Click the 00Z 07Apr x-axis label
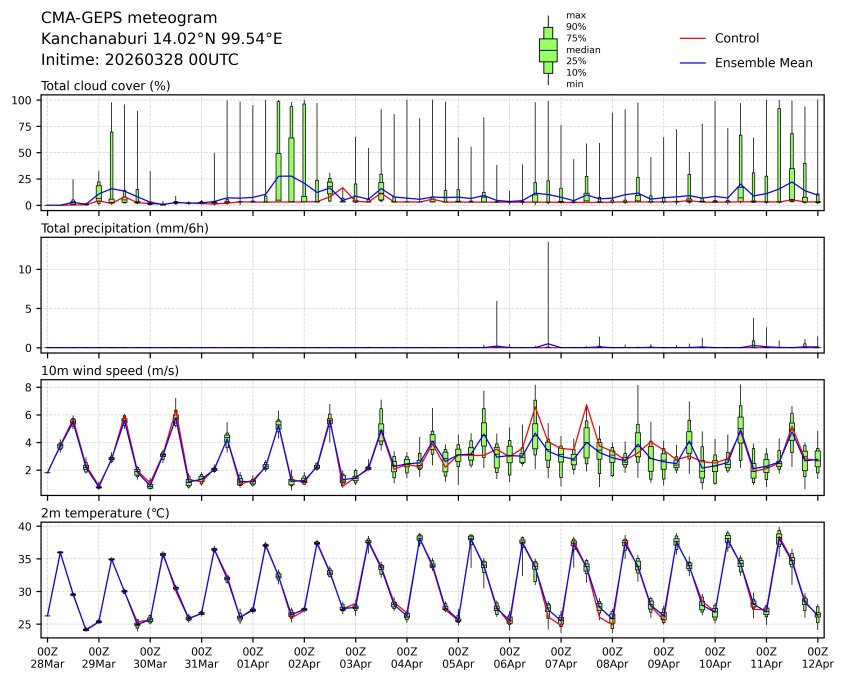This screenshot has height=681, width=845. click(561, 657)
